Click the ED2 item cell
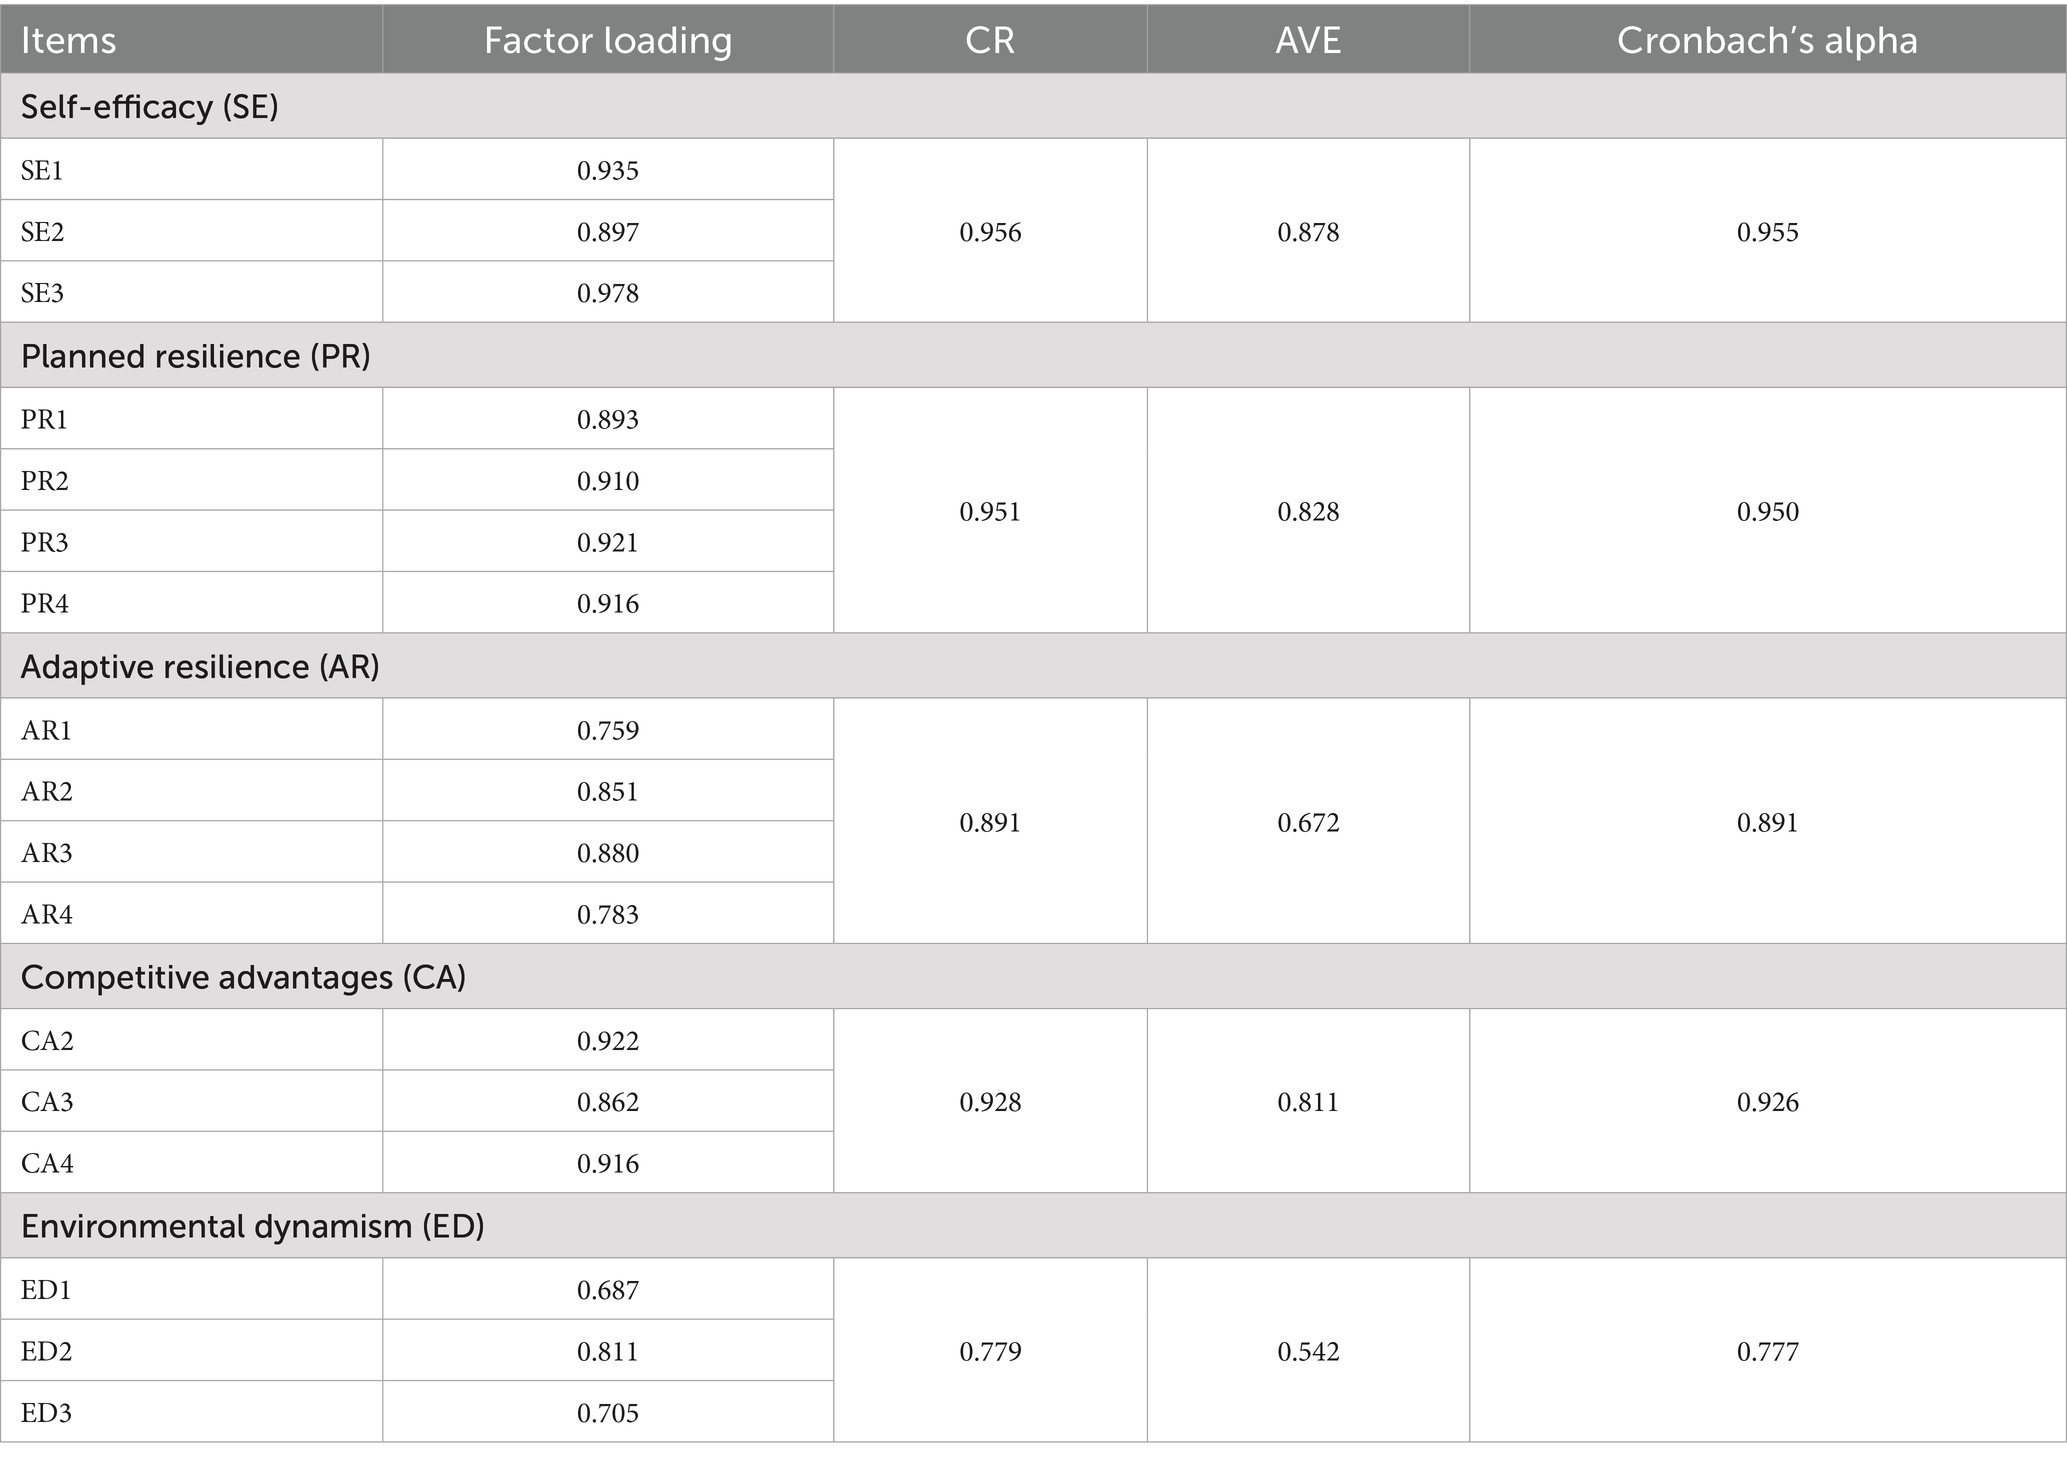The height and width of the screenshot is (1460, 2067). pyautogui.click(x=46, y=1351)
